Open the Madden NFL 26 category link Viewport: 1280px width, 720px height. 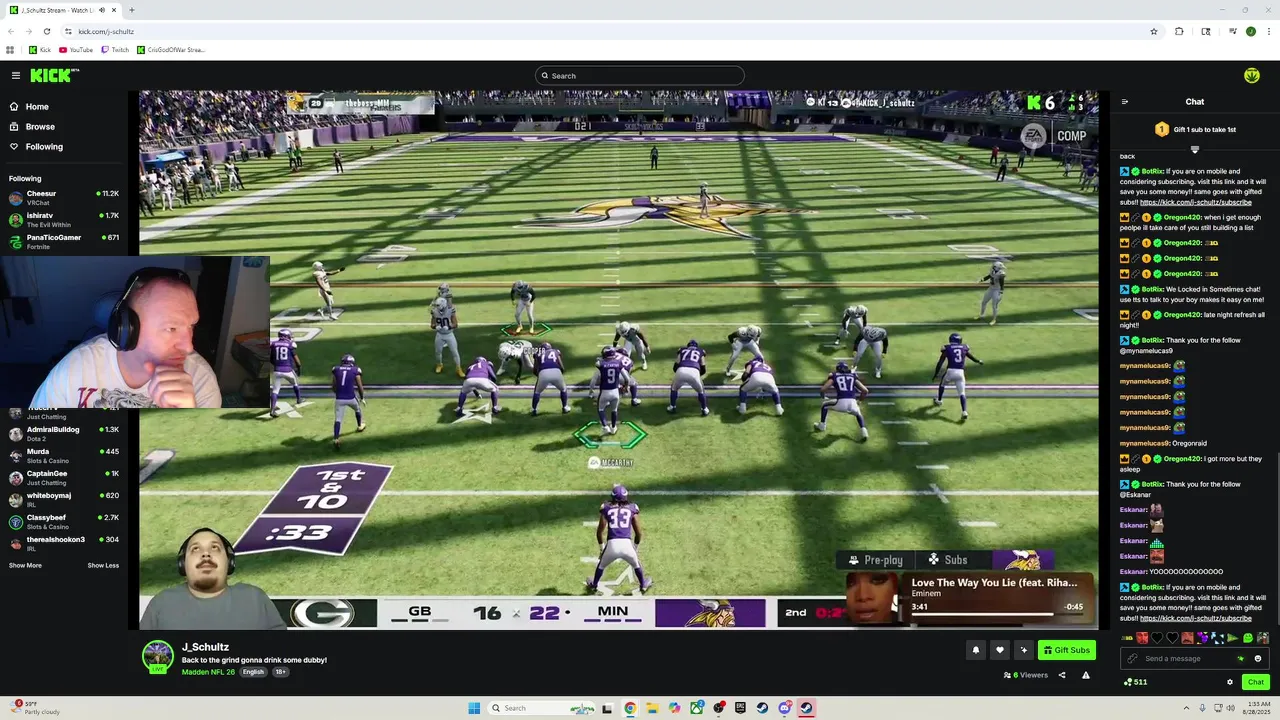click(208, 672)
